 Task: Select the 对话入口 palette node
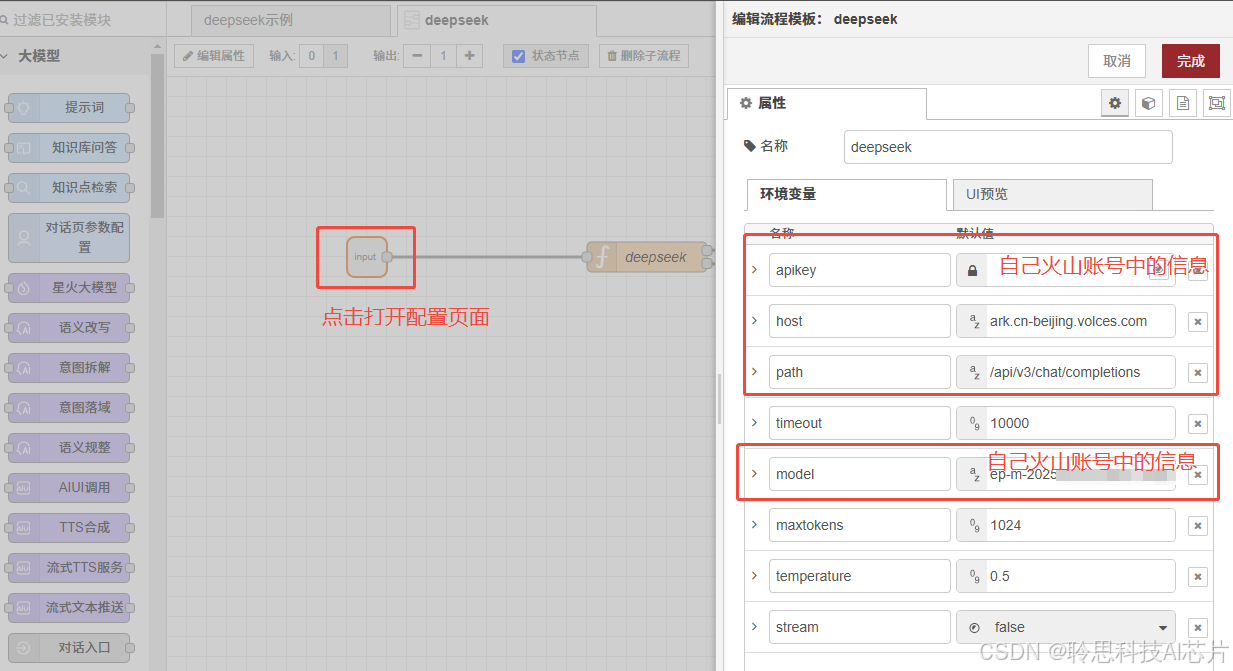[70, 647]
